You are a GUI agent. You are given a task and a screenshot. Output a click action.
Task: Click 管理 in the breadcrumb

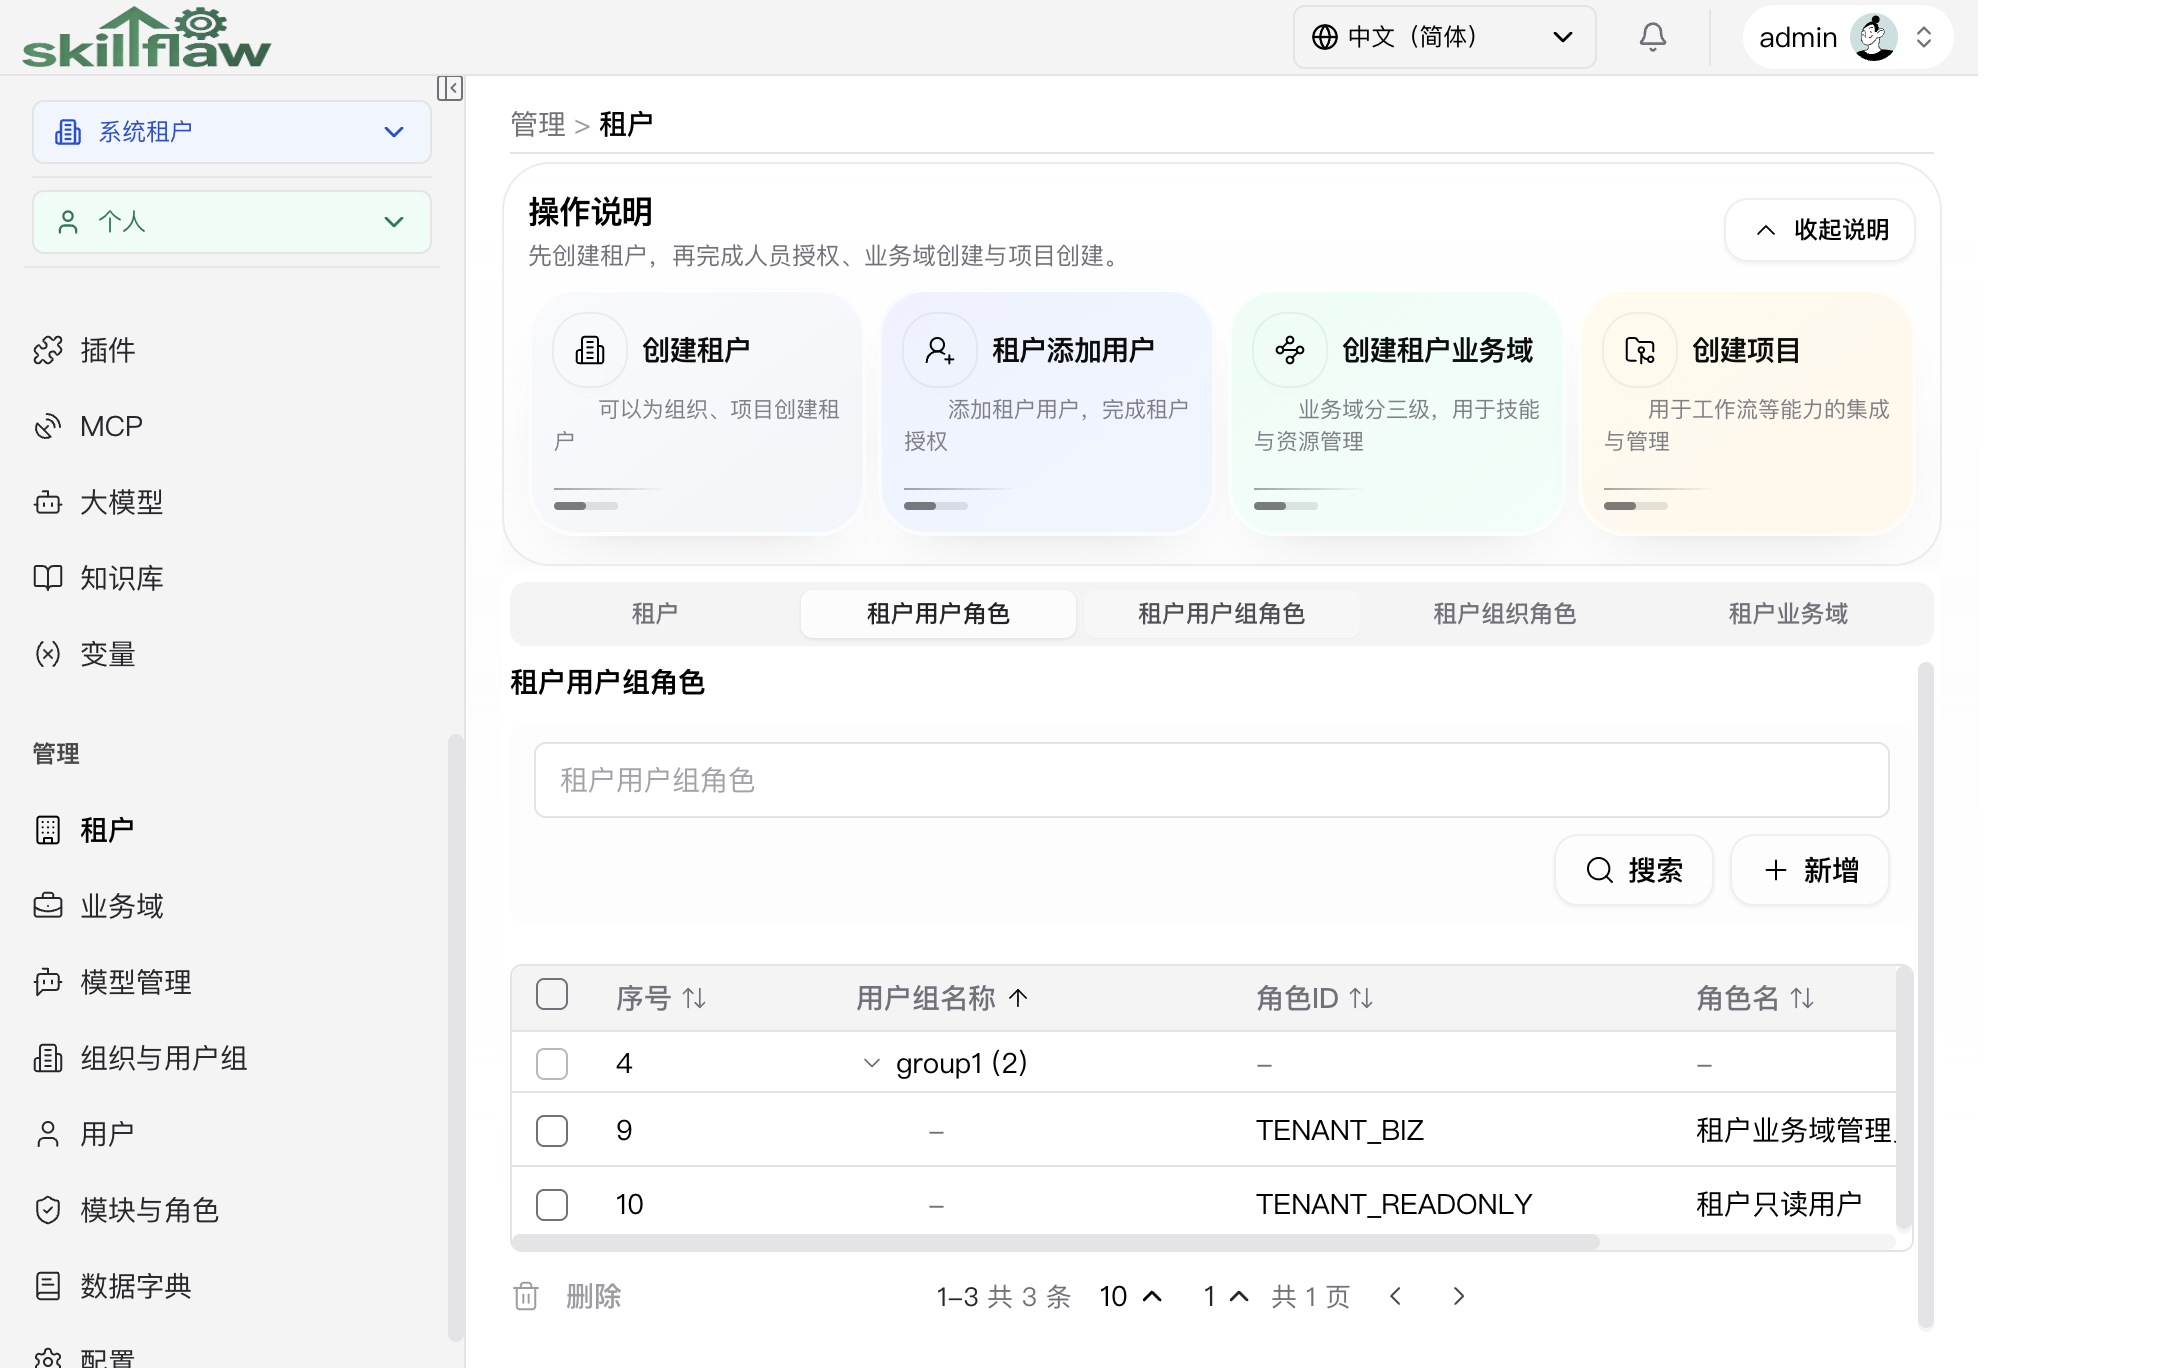(538, 124)
